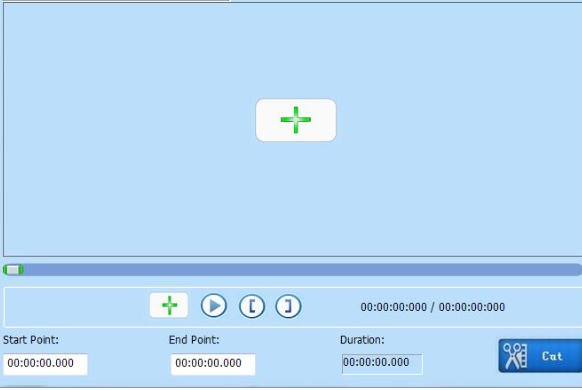Click the End Point time field

[x=213, y=364]
